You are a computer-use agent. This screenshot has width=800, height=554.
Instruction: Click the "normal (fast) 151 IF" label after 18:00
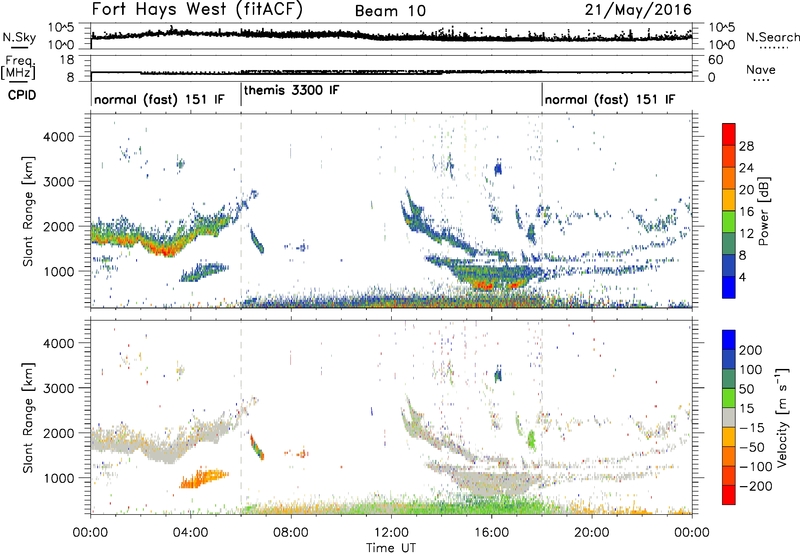610,99
